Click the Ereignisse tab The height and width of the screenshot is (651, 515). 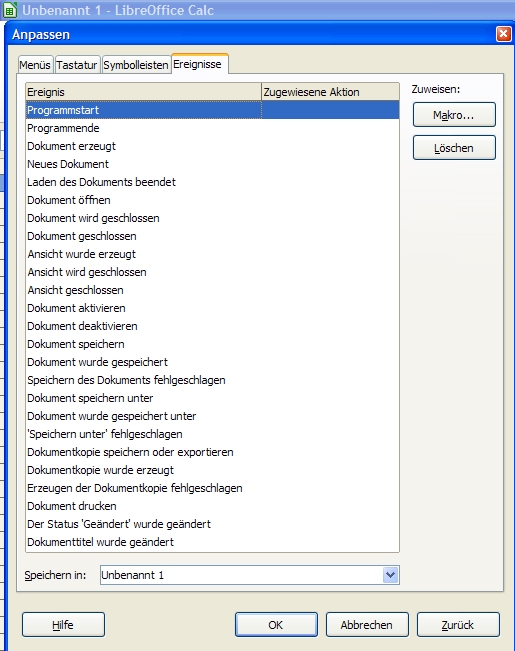(x=199, y=64)
